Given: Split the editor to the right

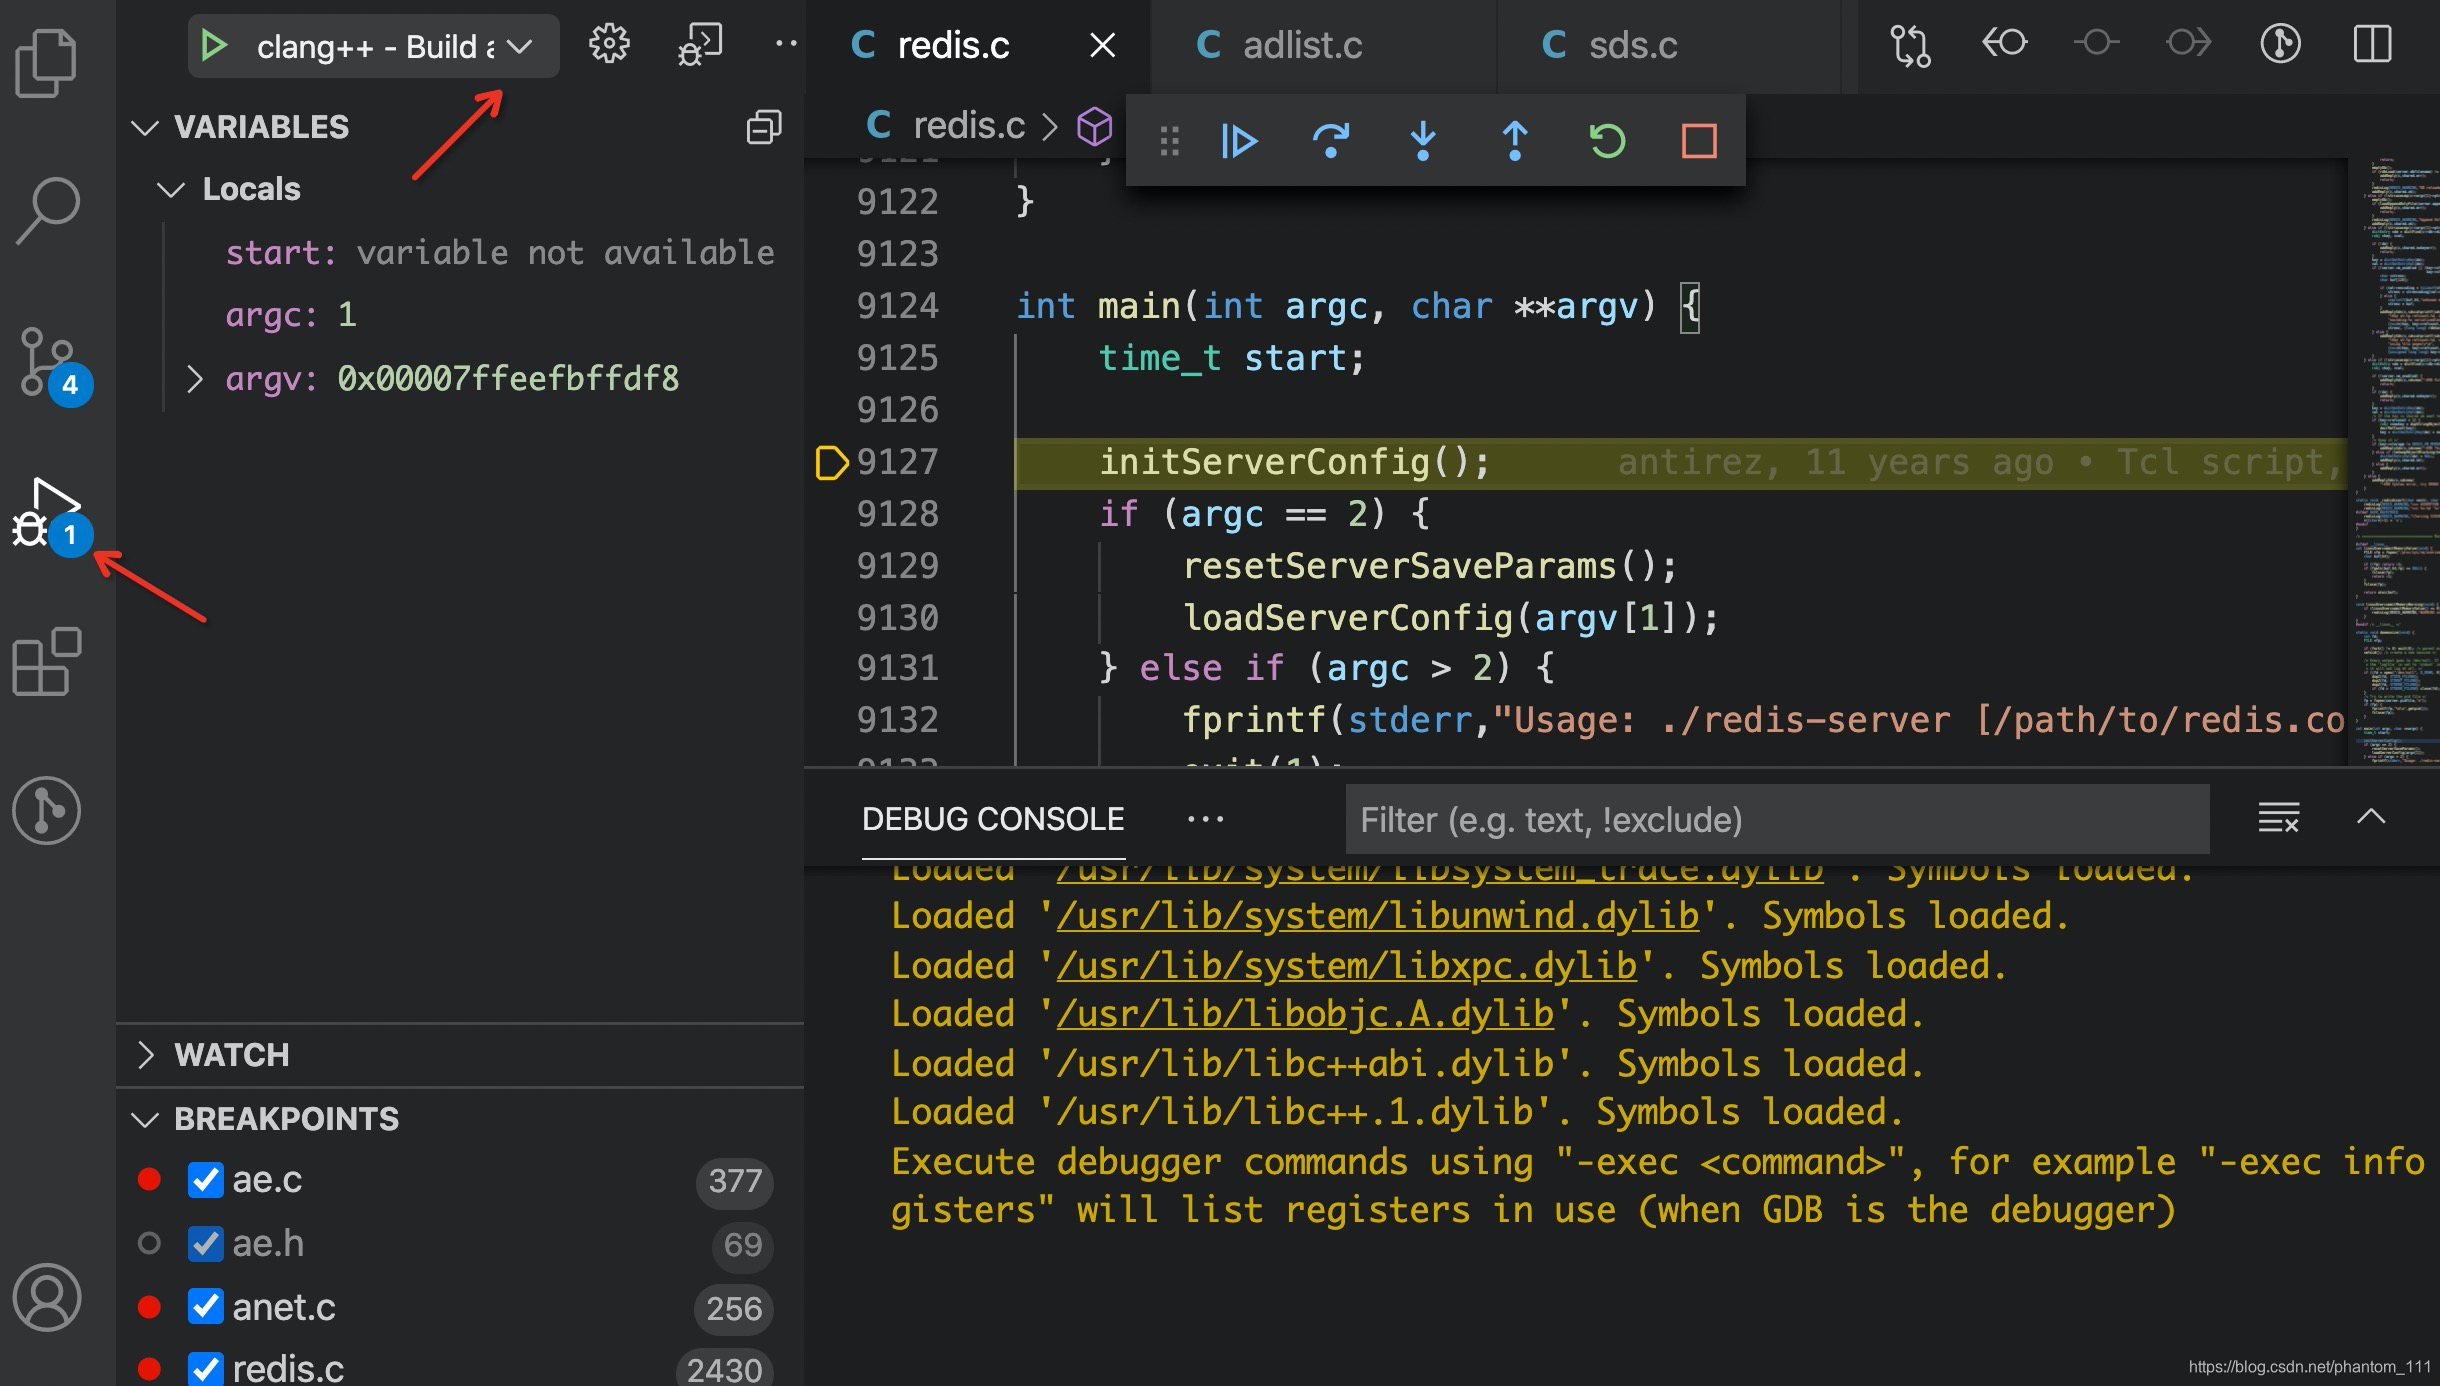Looking at the screenshot, I should tap(2372, 44).
